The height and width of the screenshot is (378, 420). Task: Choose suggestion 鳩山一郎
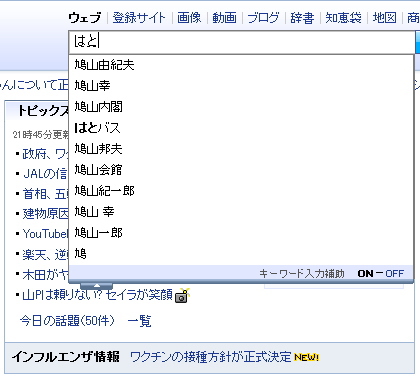(x=241, y=233)
